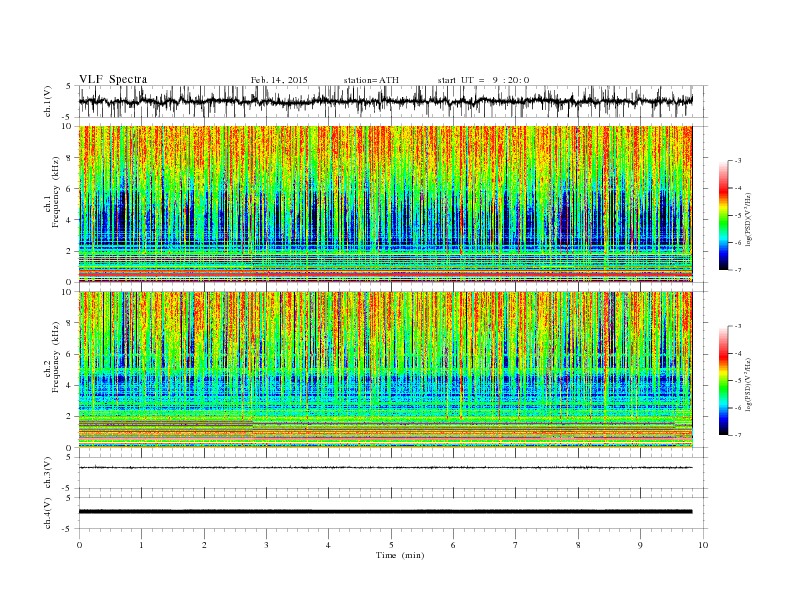792x612 pixels.
Task: Click the ch.1 "Frequency (kHz)" axis label
Action: point(56,192)
